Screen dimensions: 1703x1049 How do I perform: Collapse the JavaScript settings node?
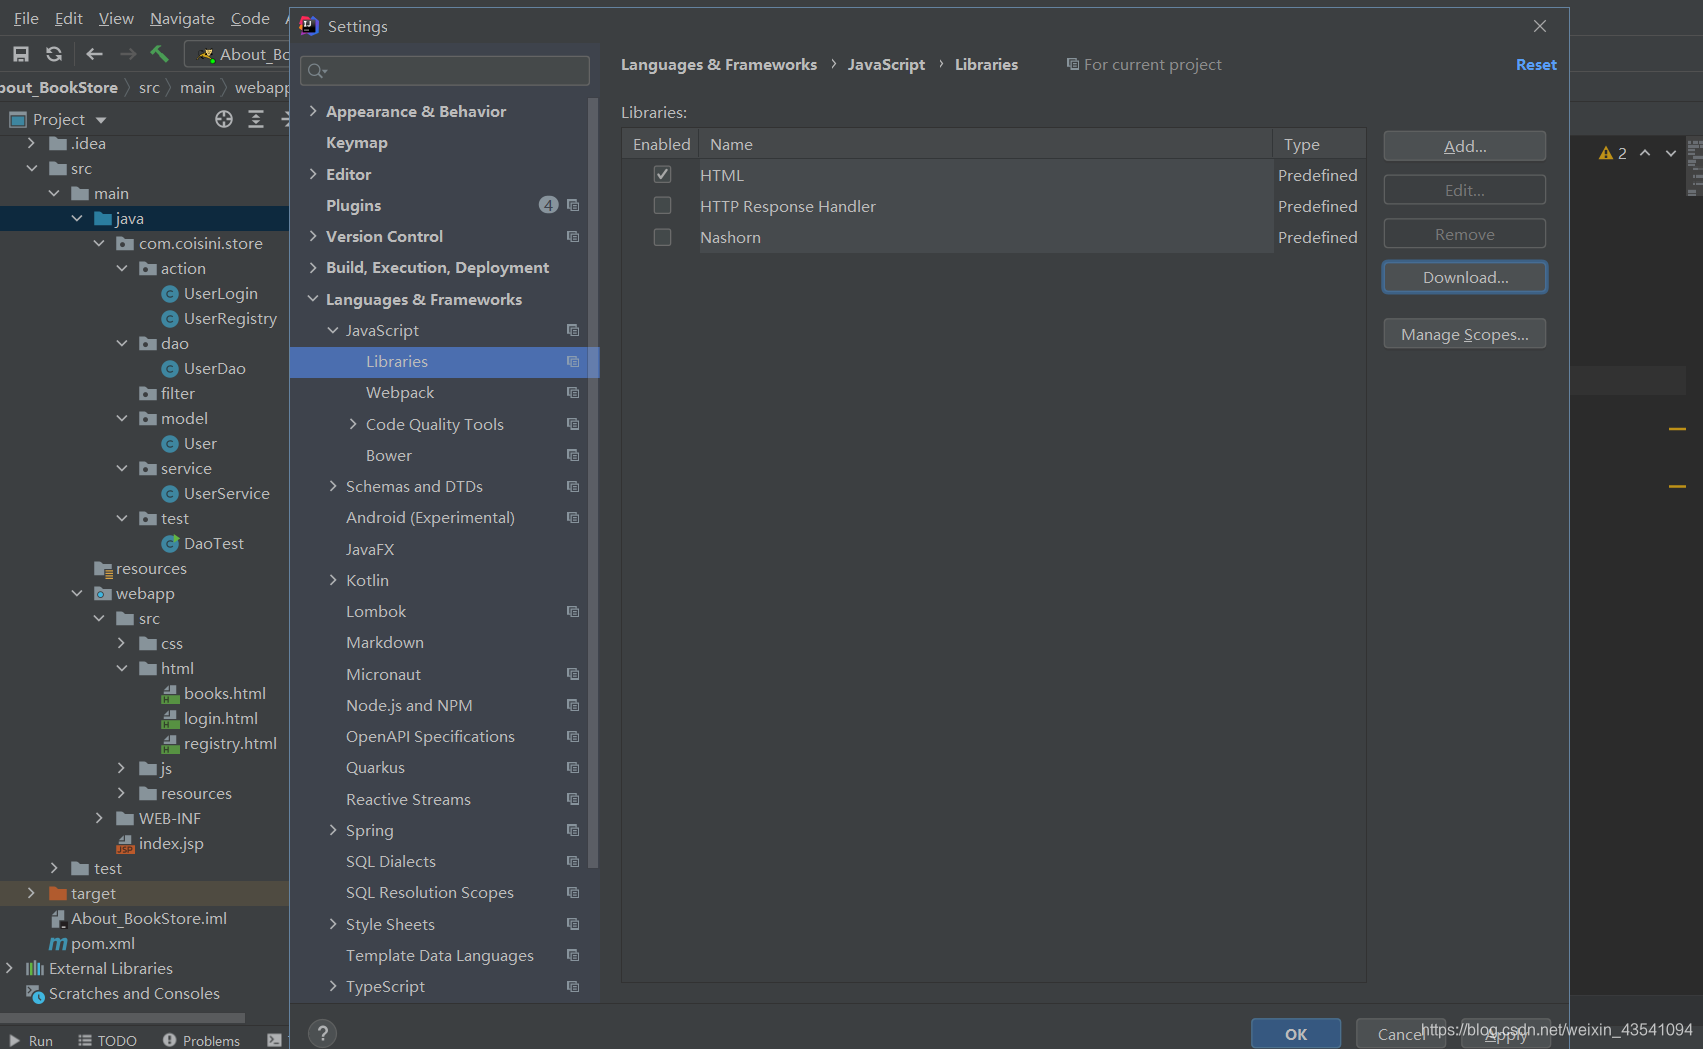(333, 330)
